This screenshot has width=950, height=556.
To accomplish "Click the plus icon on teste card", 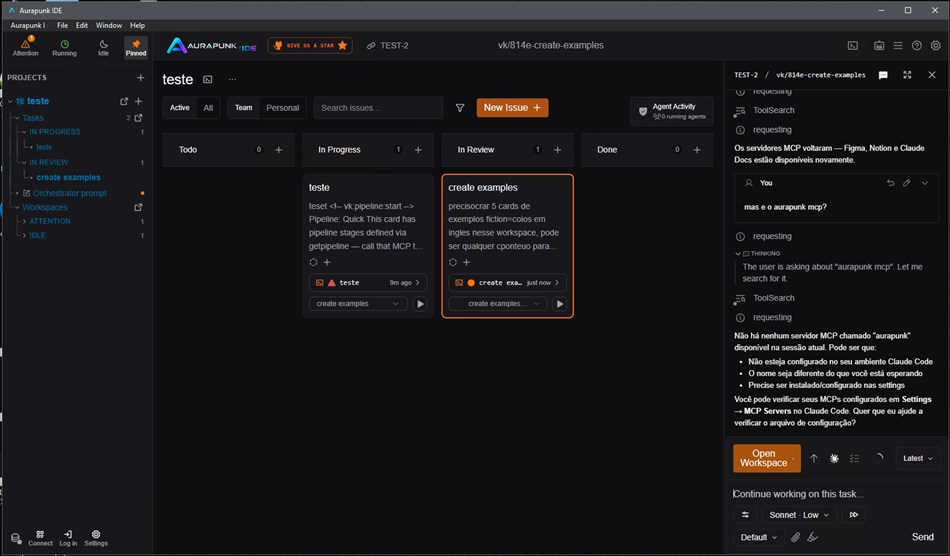I will pyautogui.click(x=327, y=262).
